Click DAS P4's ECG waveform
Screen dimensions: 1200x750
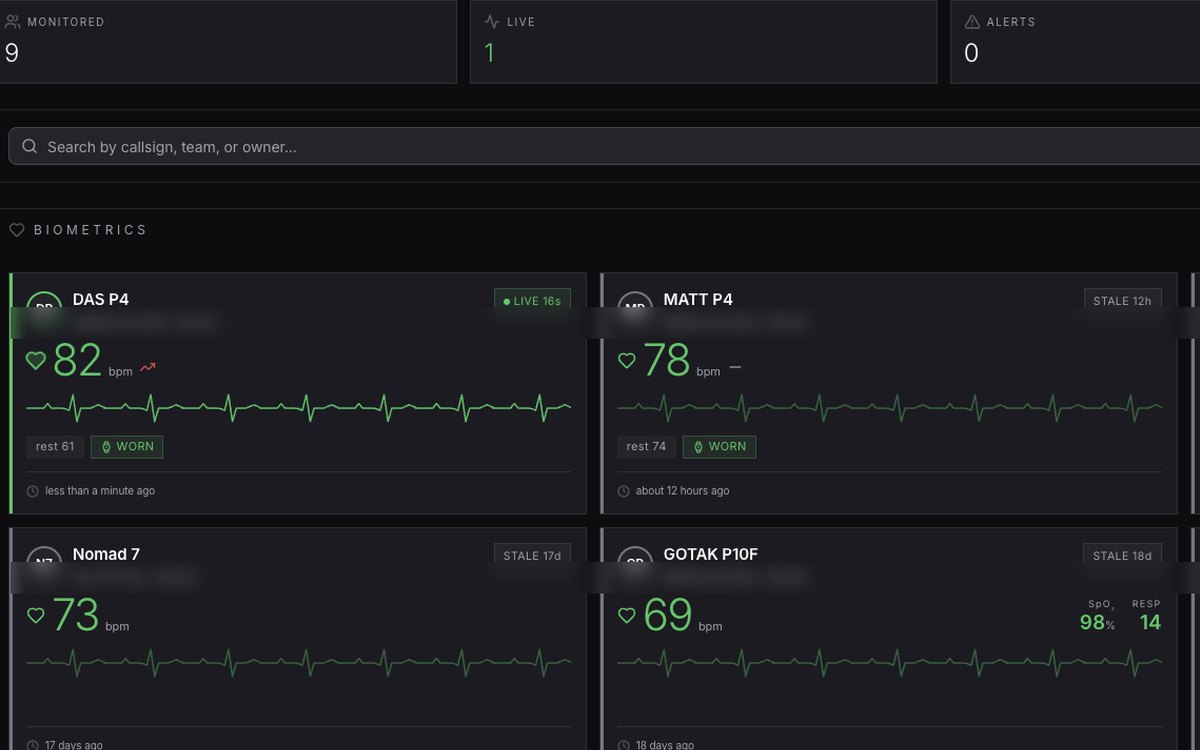click(298, 406)
